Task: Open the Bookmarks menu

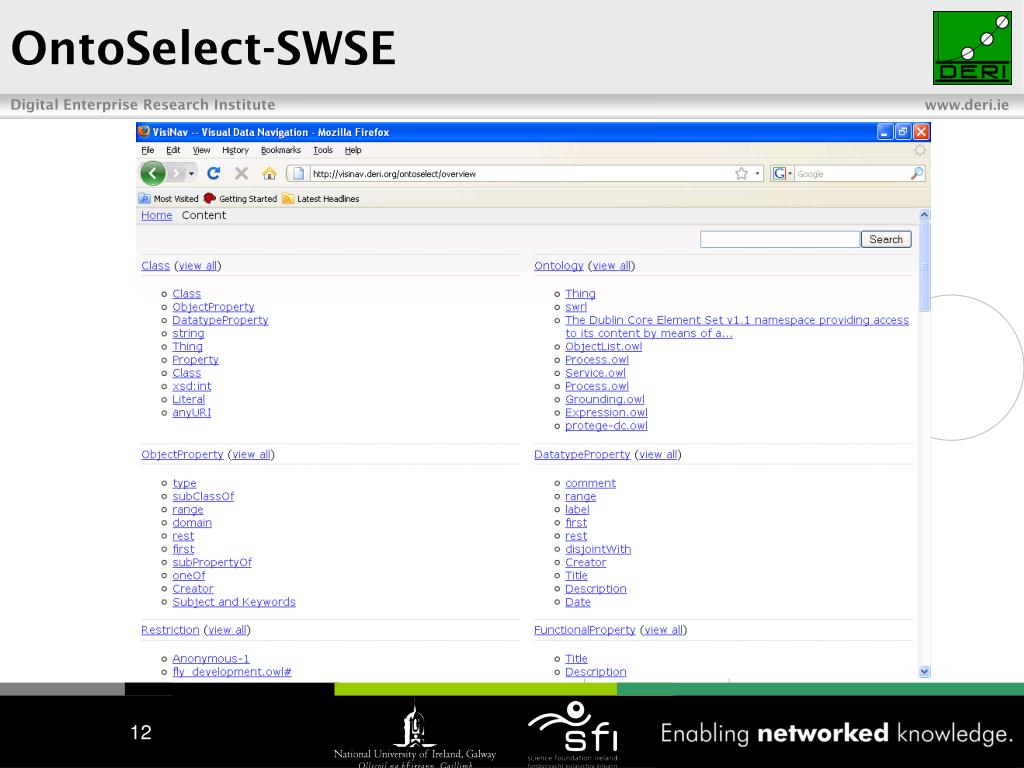Action: [281, 150]
